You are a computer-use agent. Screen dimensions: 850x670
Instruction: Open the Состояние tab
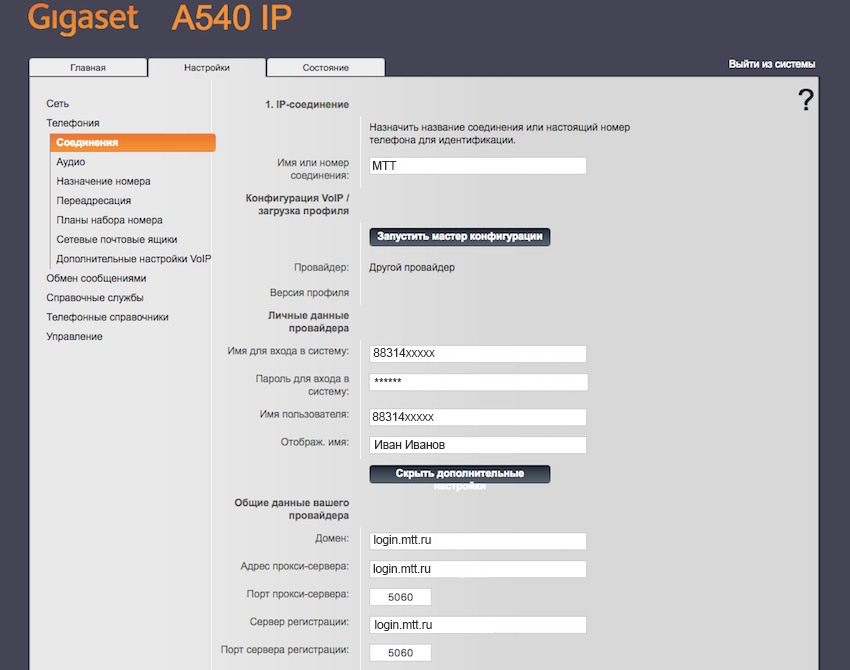326,68
